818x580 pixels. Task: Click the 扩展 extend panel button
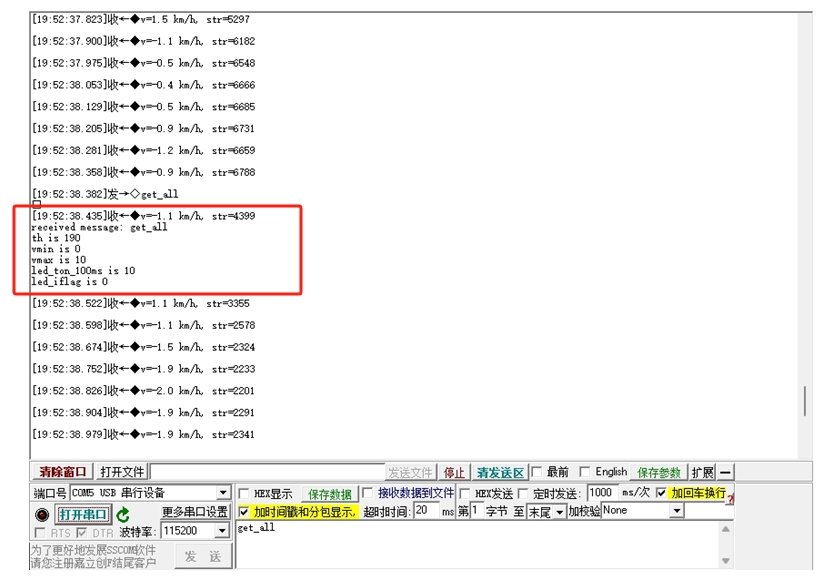tap(703, 472)
